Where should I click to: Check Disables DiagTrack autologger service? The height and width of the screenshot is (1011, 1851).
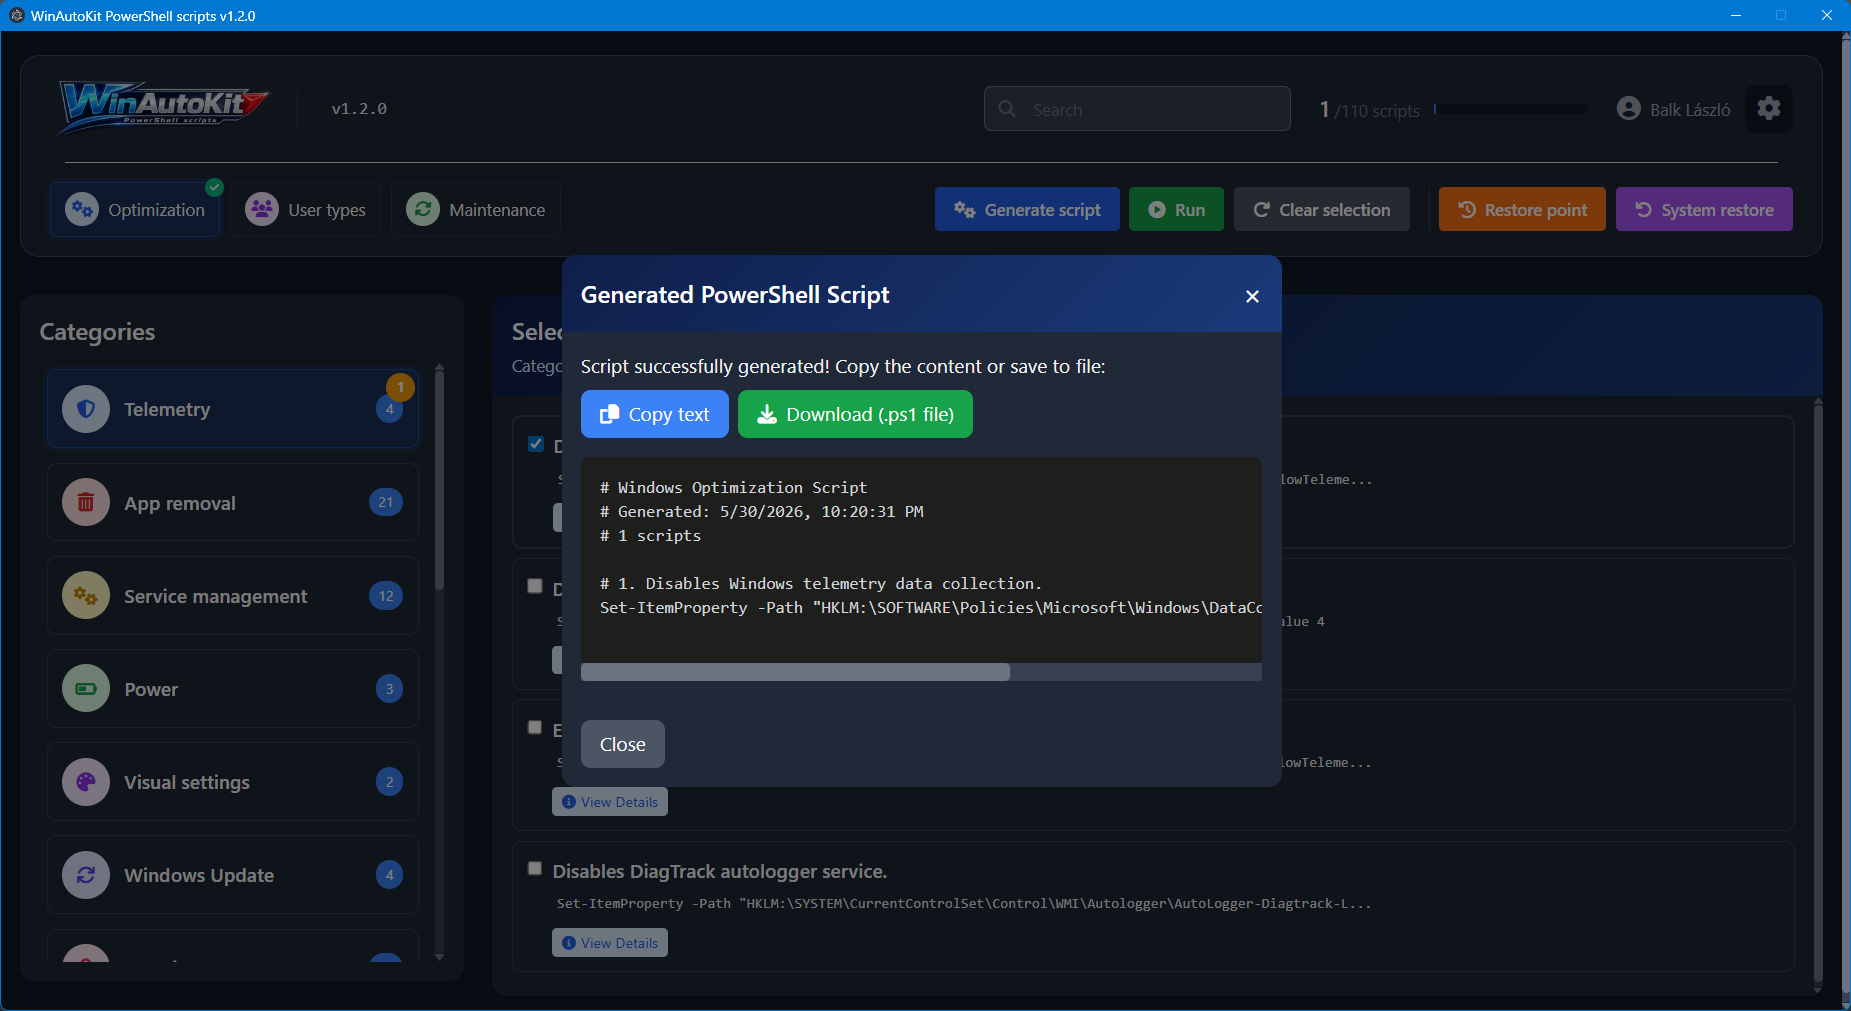tap(535, 868)
